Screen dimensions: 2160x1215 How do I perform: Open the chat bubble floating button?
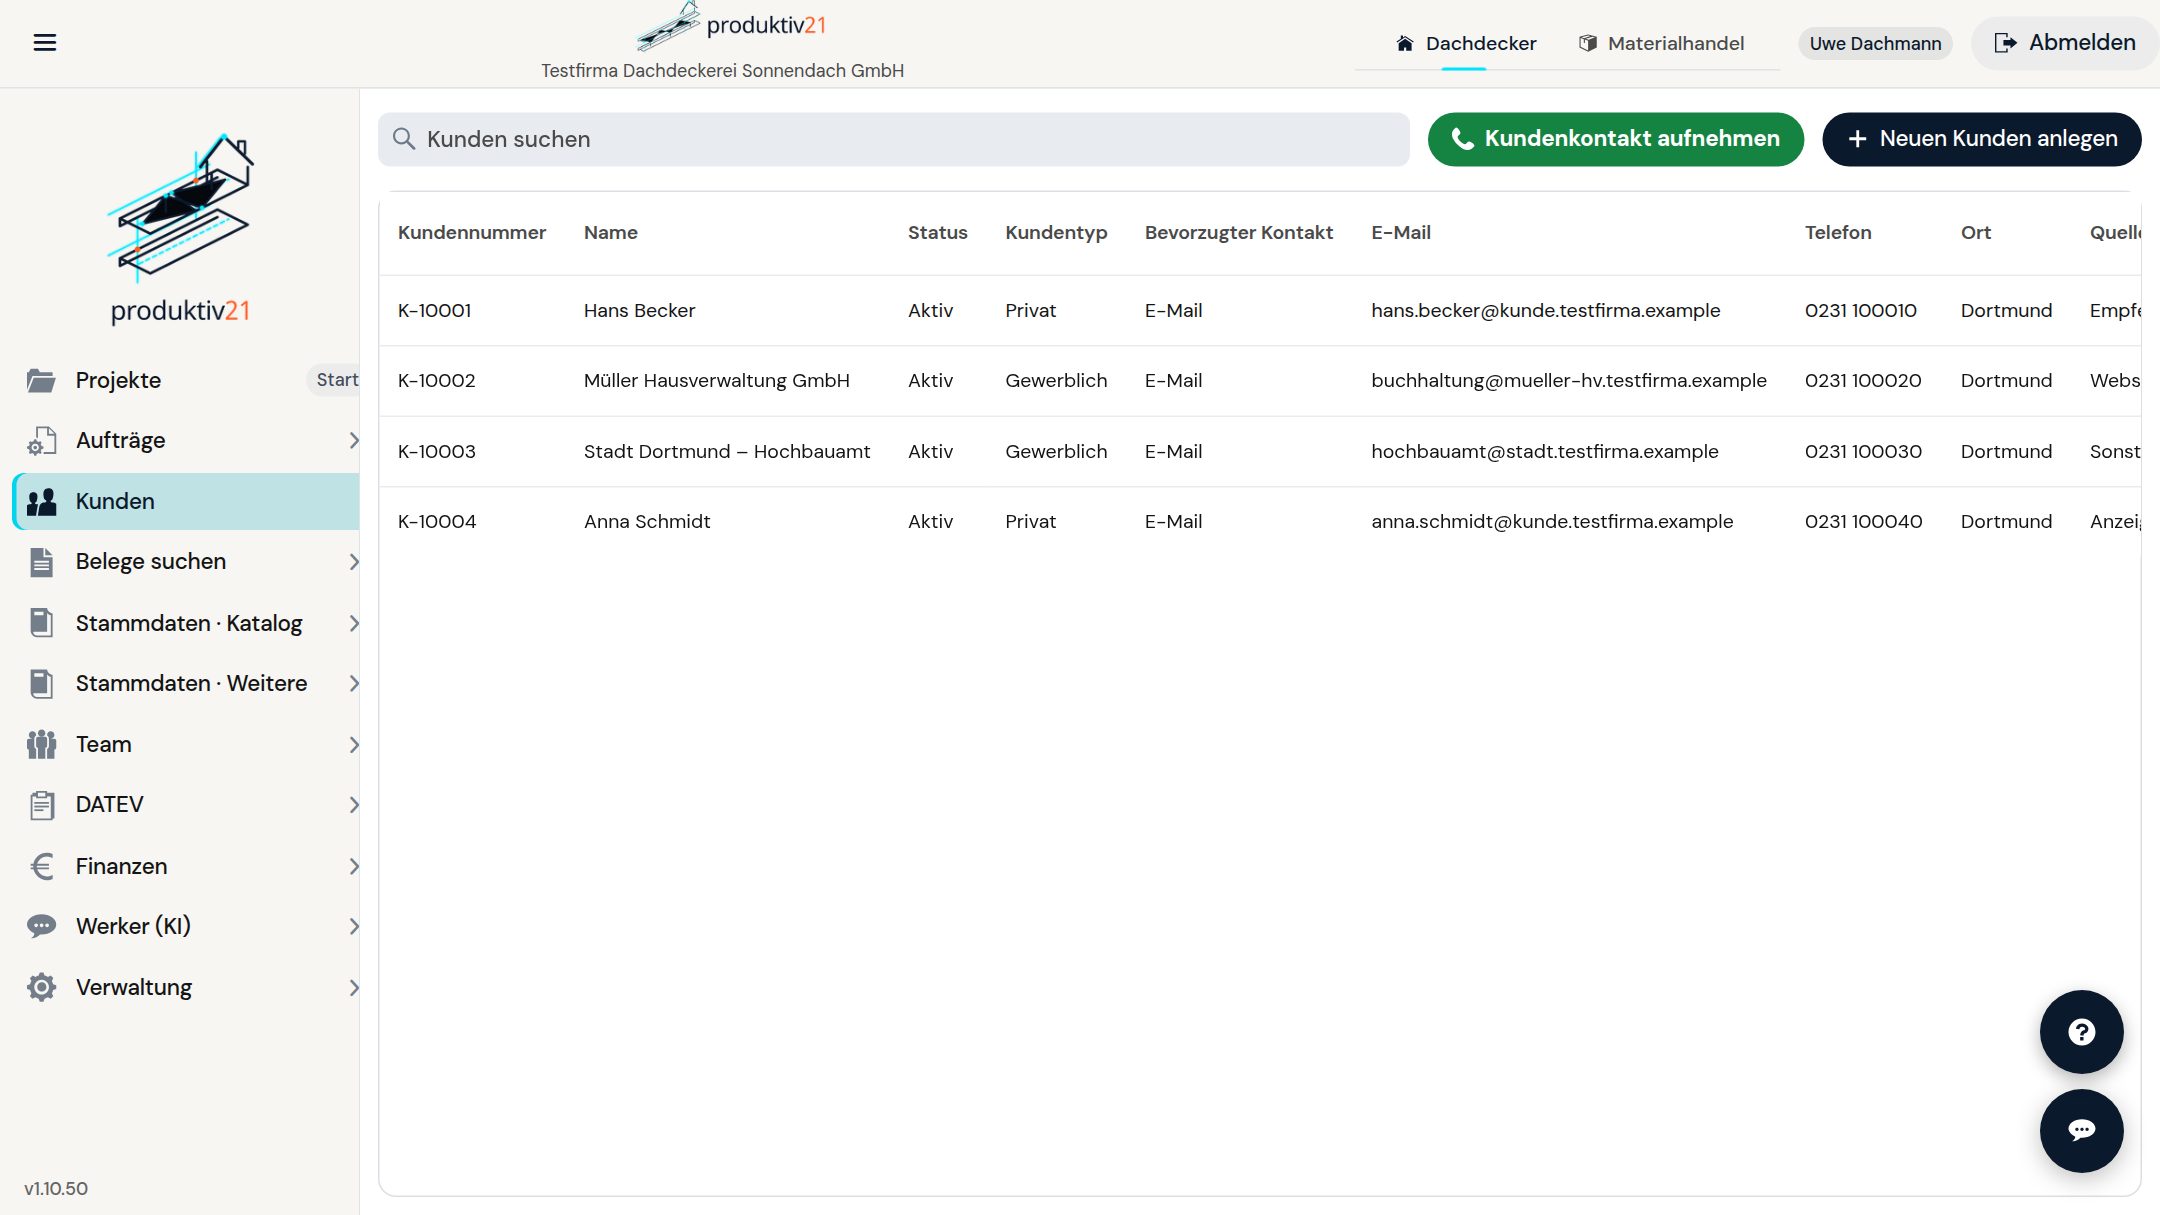[2081, 1130]
